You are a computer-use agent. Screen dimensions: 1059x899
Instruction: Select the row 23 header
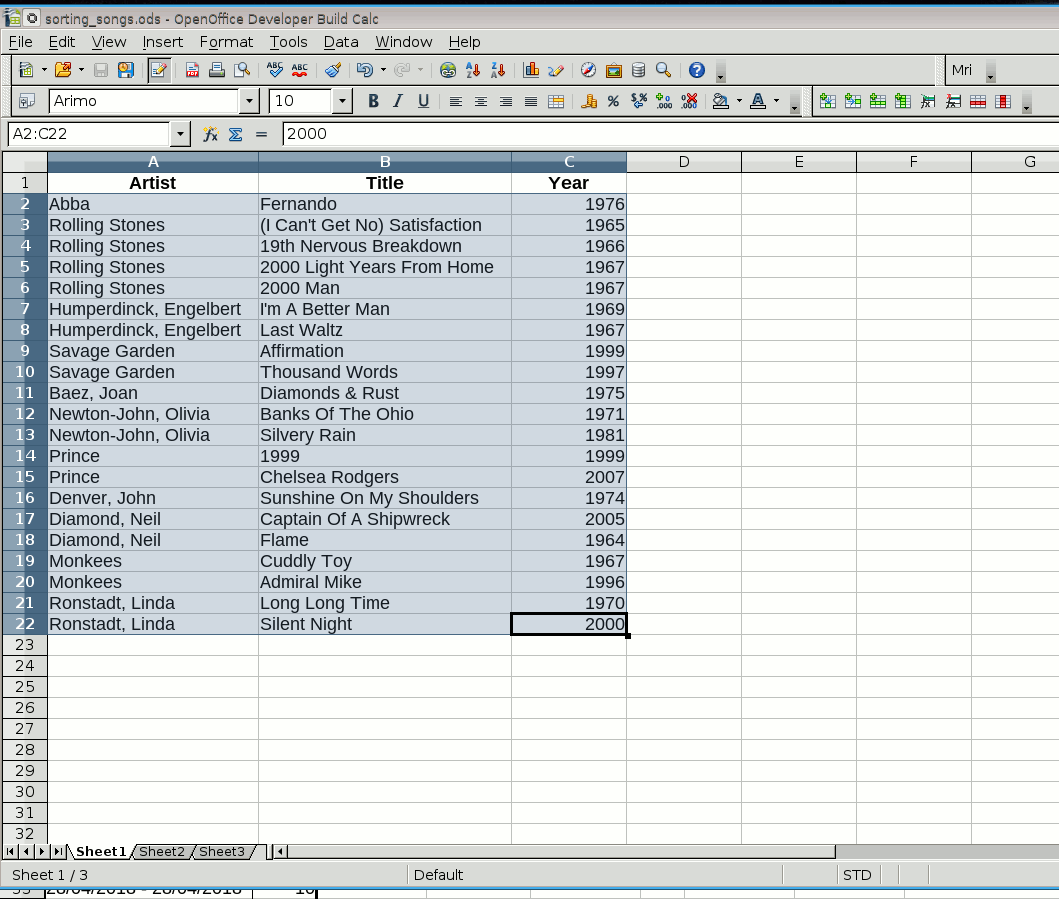point(25,645)
